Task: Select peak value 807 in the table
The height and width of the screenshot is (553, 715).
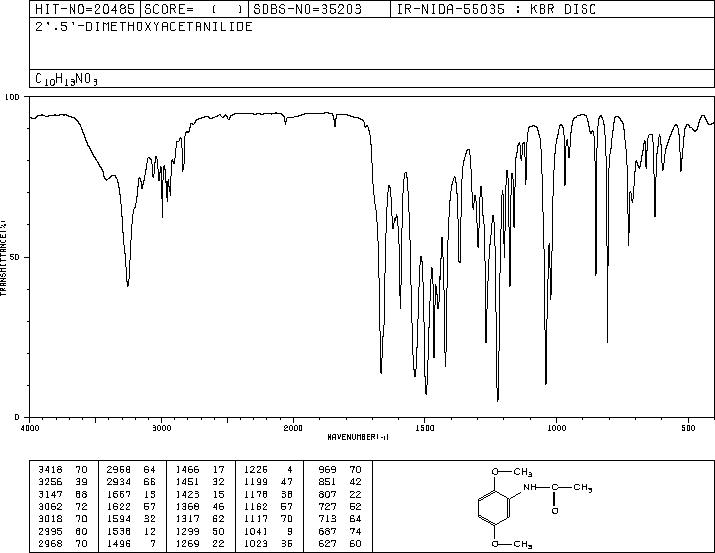Action: (327, 494)
